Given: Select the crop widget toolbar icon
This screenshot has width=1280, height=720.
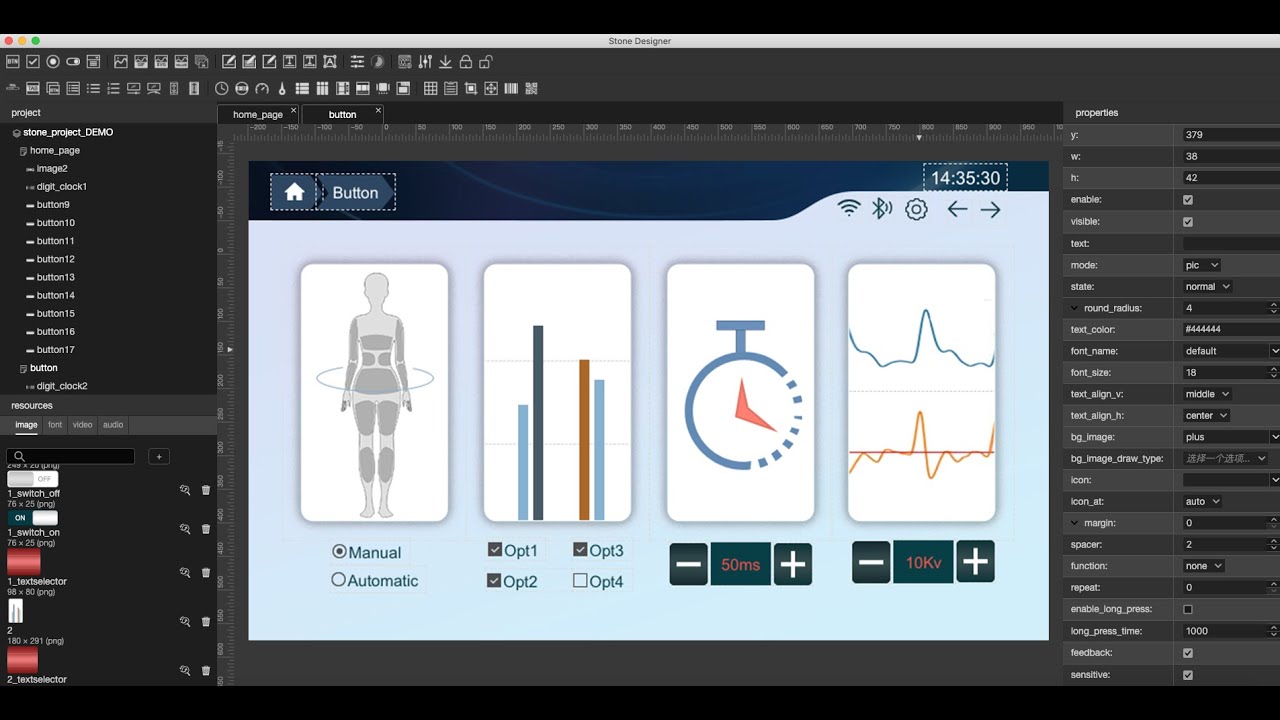Looking at the screenshot, I should click(x=470, y=88).
